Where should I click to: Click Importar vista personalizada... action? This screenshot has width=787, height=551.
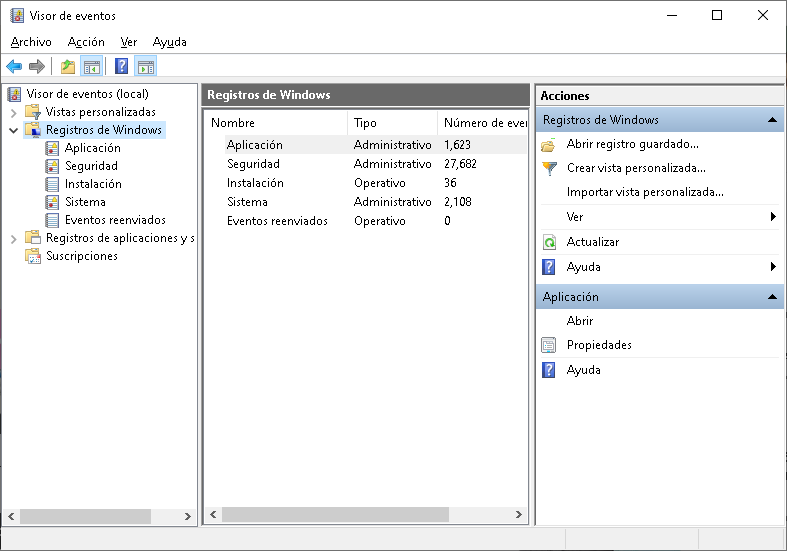tap(645, 192)
